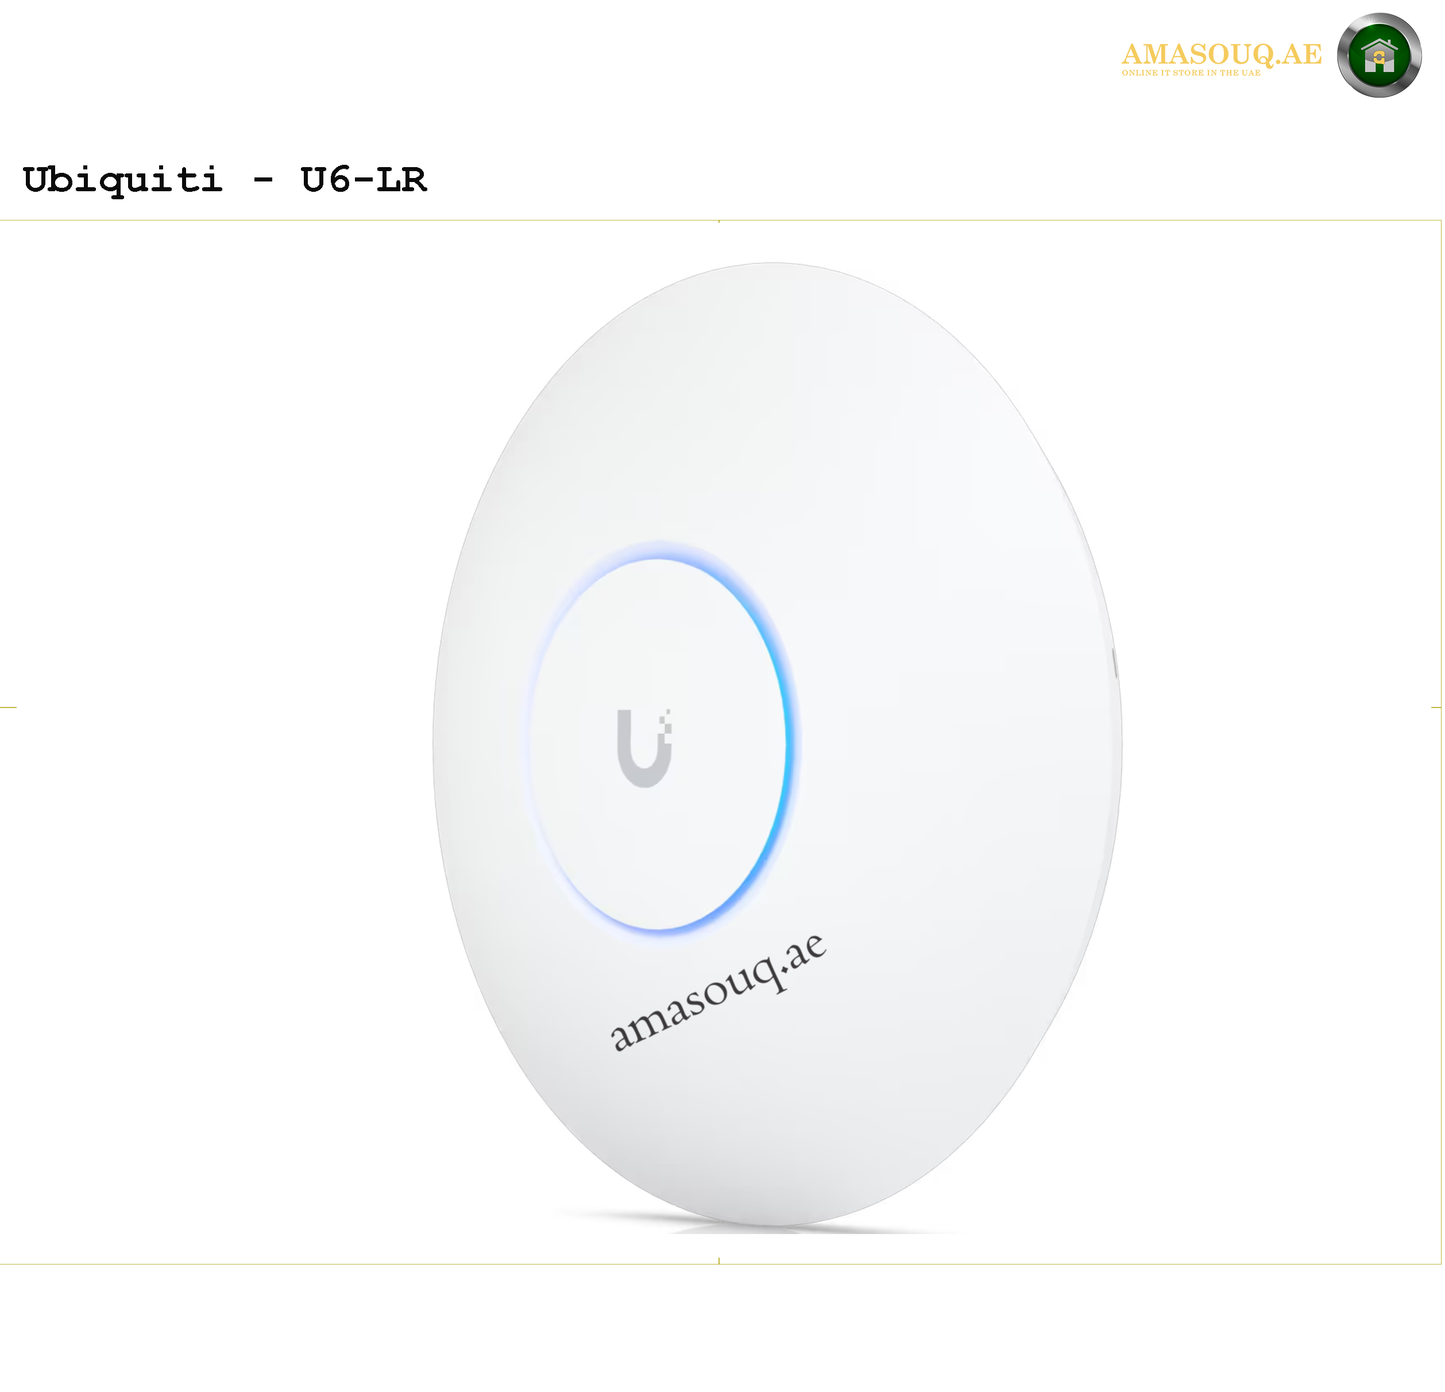This screenshot has height=1392, width=1445.
Task: Click the top rim of access point dome
Action: [x=775, y=266]
